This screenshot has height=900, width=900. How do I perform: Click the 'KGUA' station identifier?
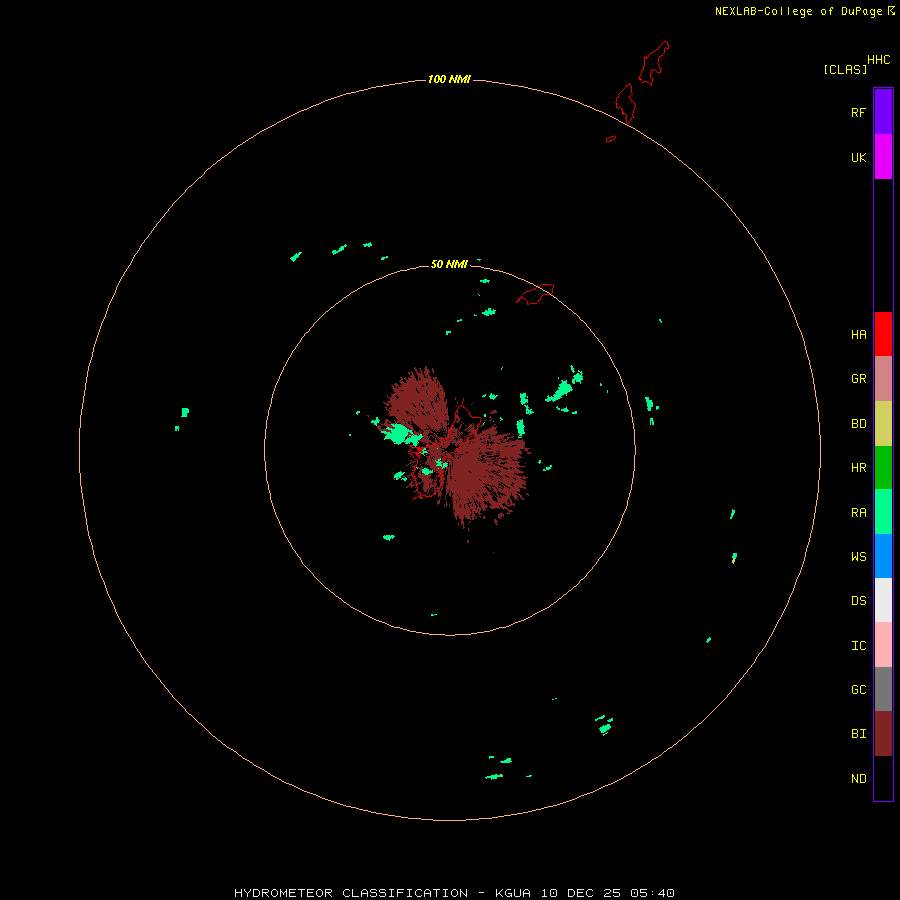[513, 893]
